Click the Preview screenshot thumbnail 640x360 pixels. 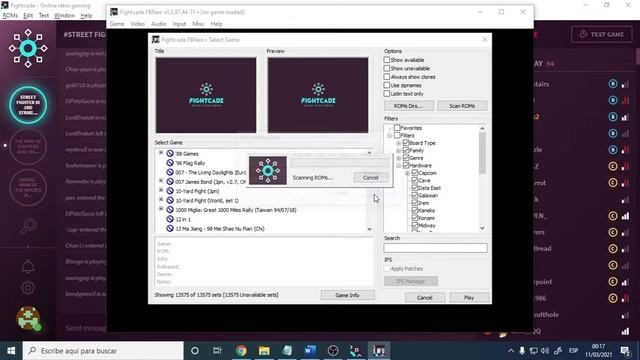(318, 95)
